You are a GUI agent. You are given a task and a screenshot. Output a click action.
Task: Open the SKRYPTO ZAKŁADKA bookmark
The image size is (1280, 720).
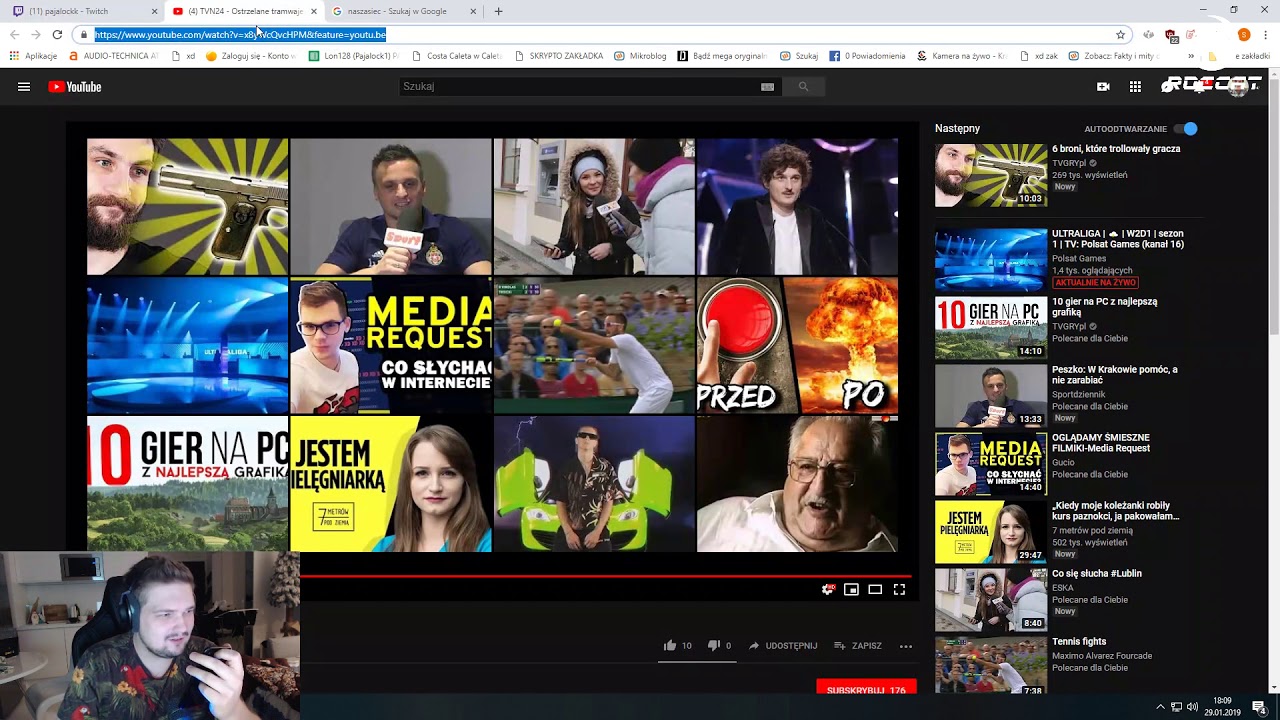[559, 56]
